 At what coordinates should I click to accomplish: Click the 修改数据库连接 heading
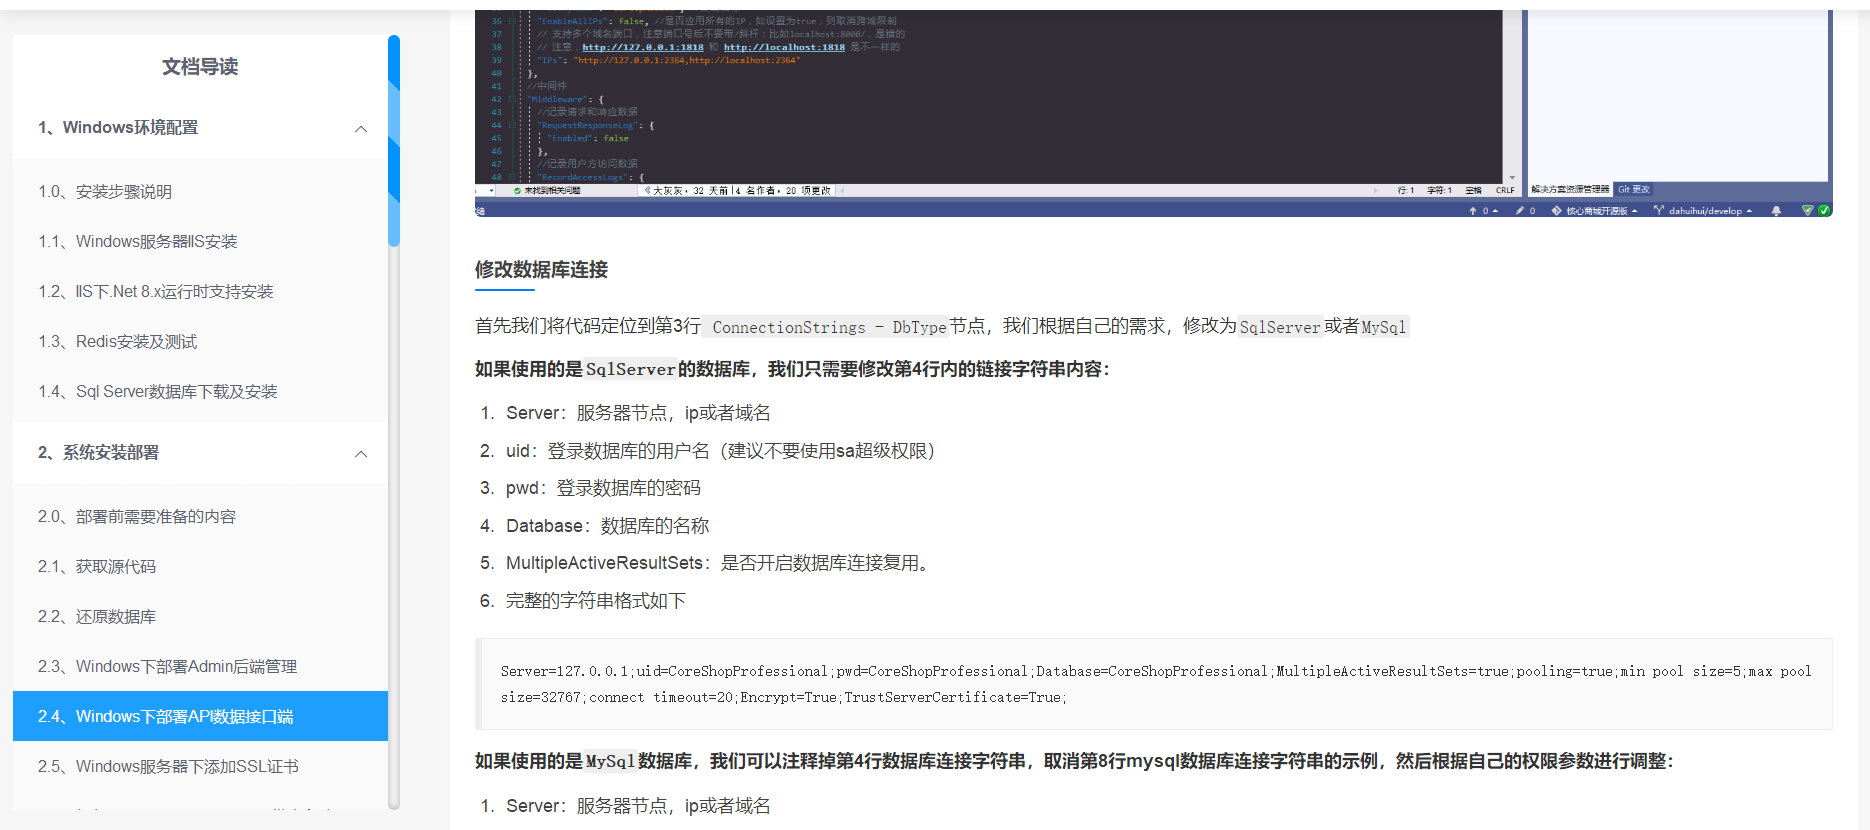541,270
